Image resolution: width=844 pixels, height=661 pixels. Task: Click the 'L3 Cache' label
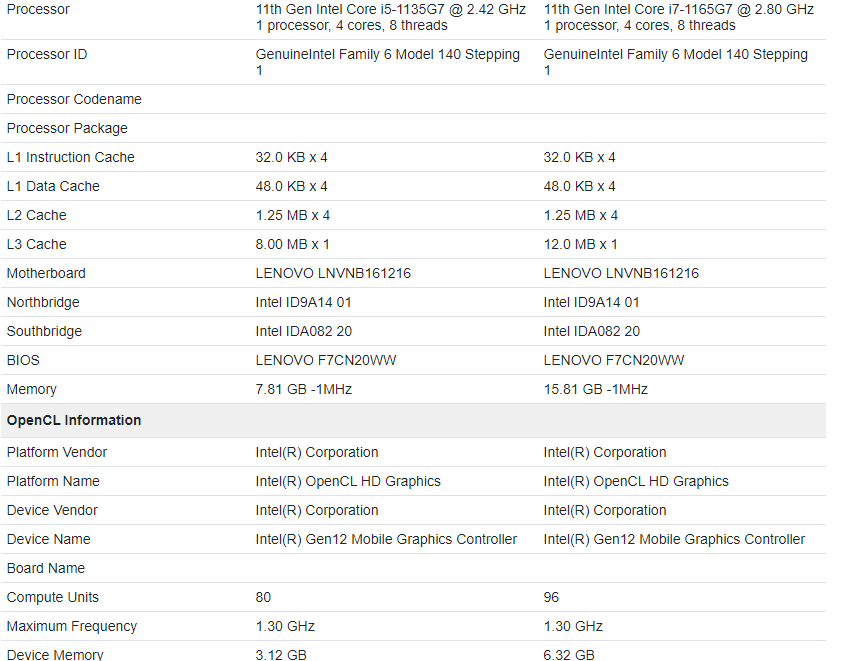(37, 245)
